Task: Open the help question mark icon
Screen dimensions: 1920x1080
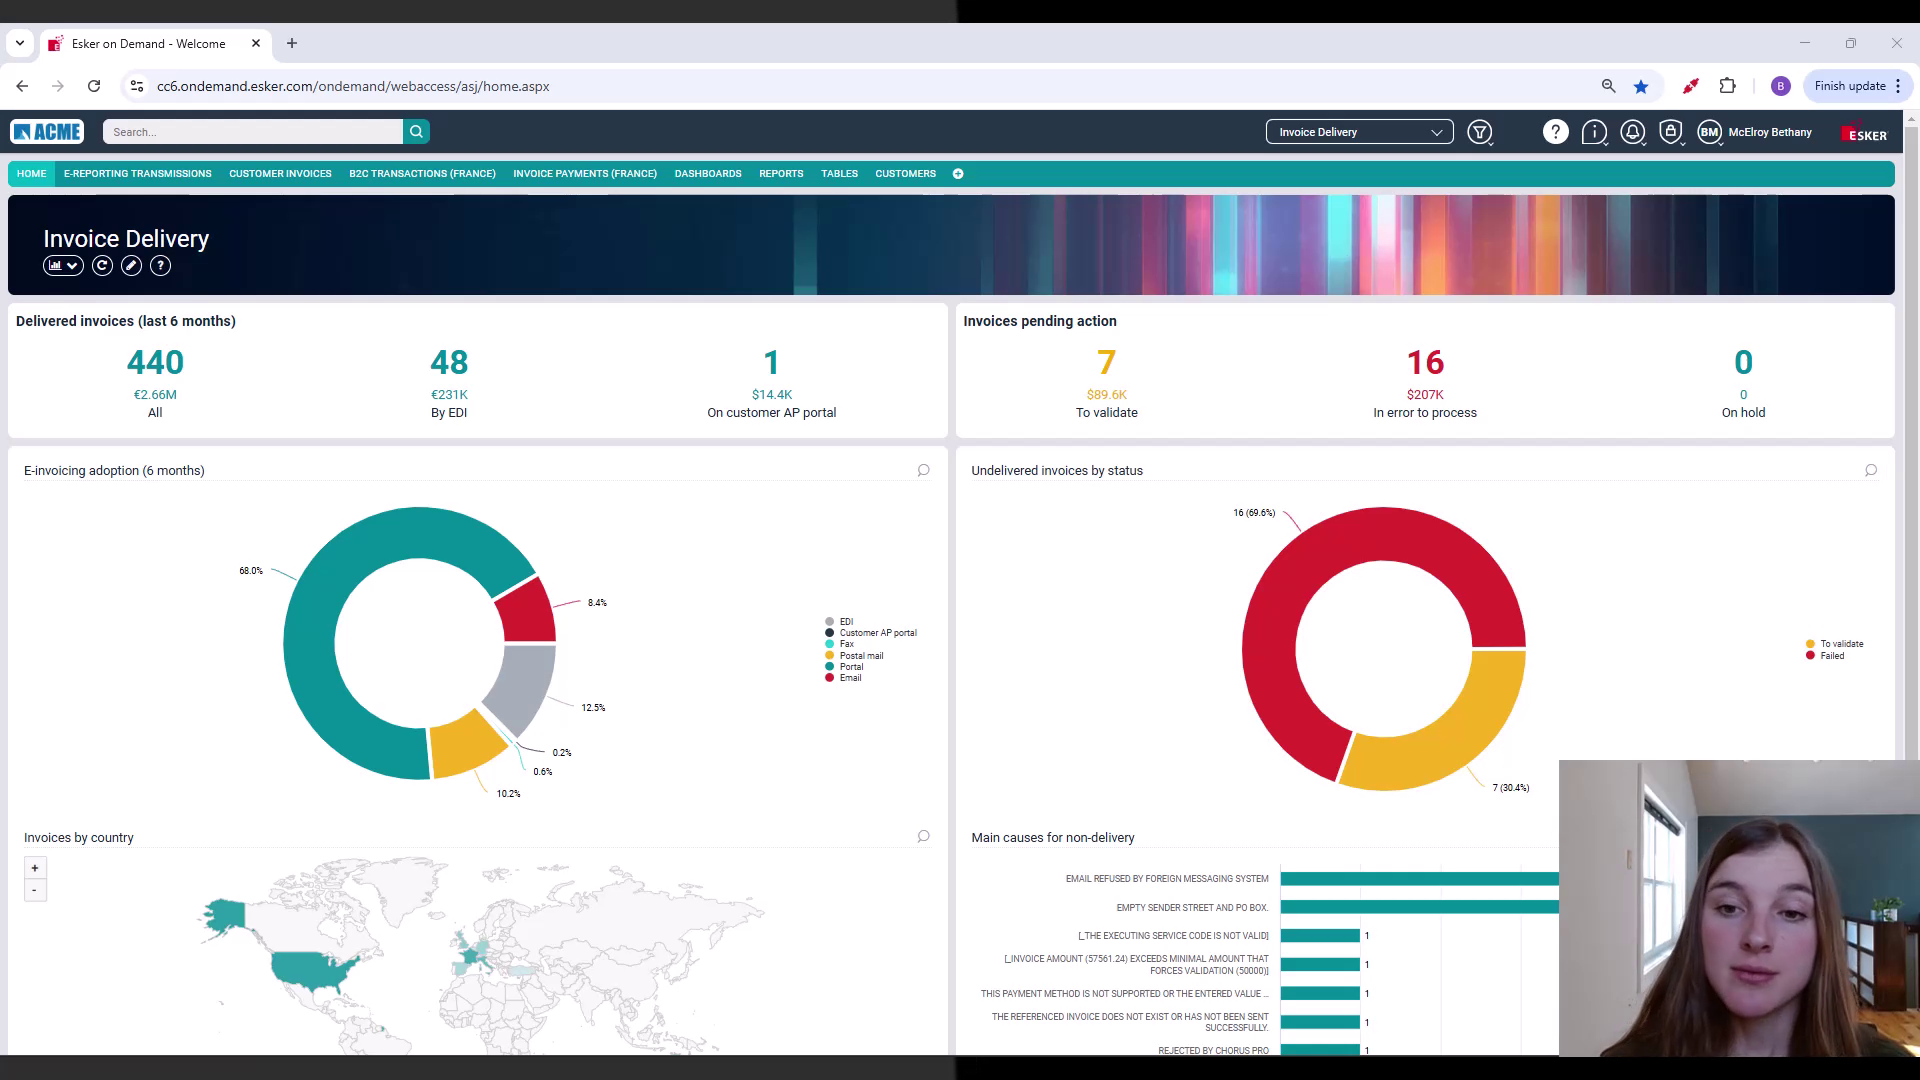Action: [x=1555, y=132]
